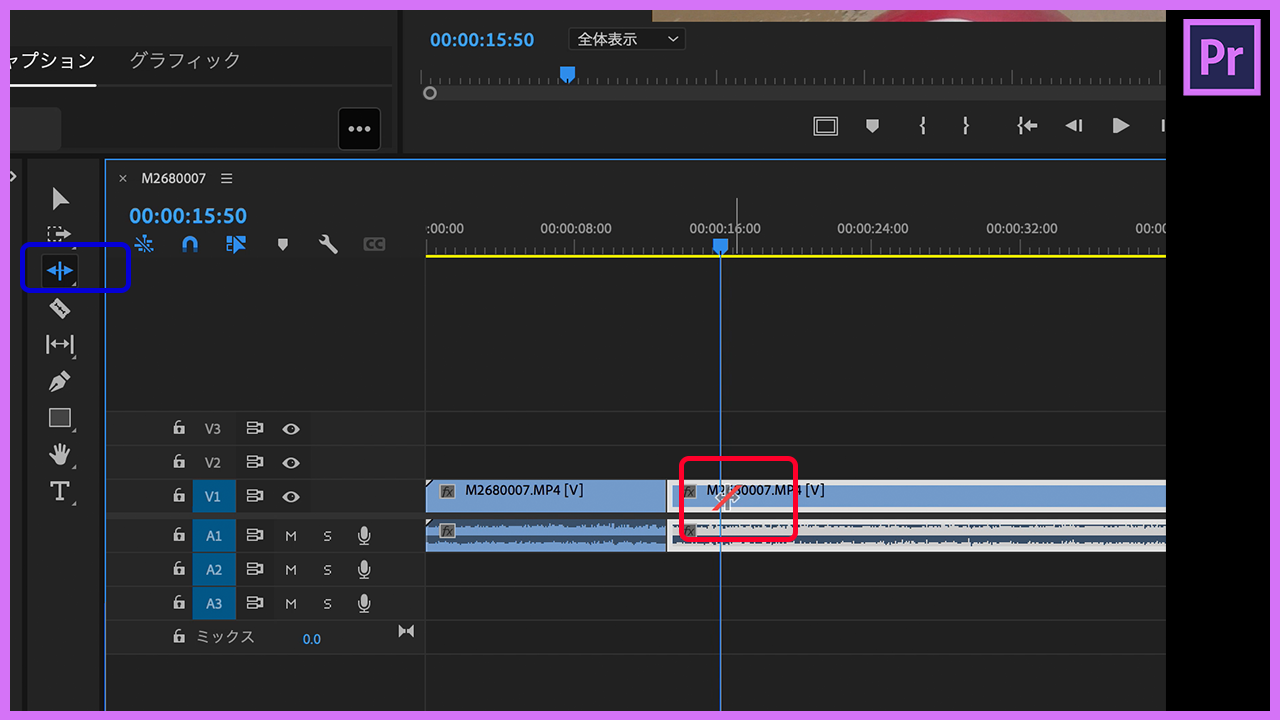
Task: Play the program monitor
Action: (1121, 126)
